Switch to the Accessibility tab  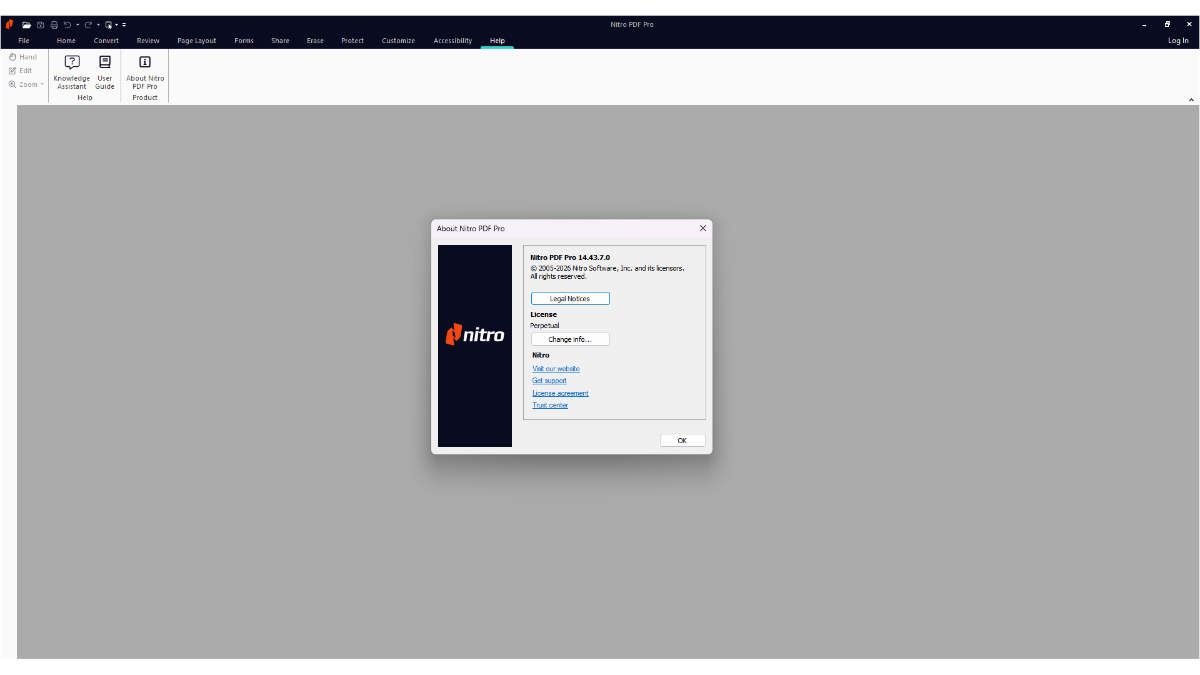(x=453, y=41)
